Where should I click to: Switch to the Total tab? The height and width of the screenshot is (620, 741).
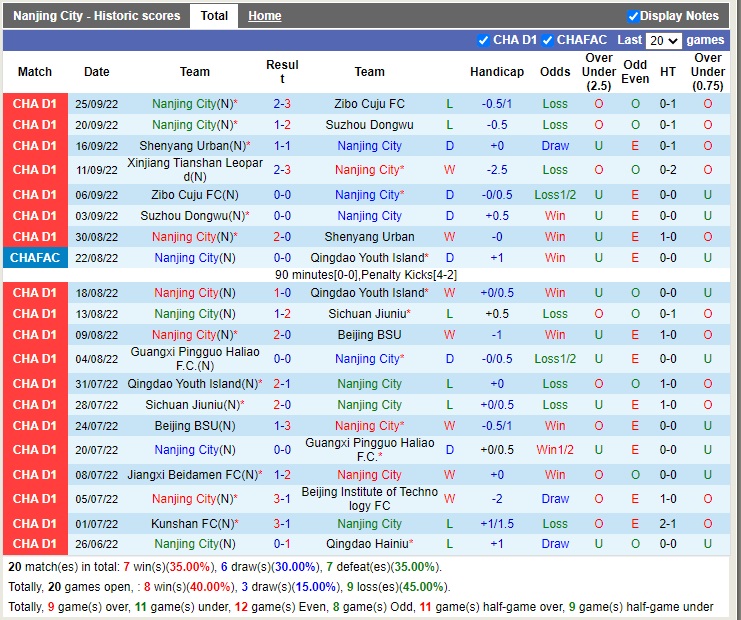coord(214,16)
